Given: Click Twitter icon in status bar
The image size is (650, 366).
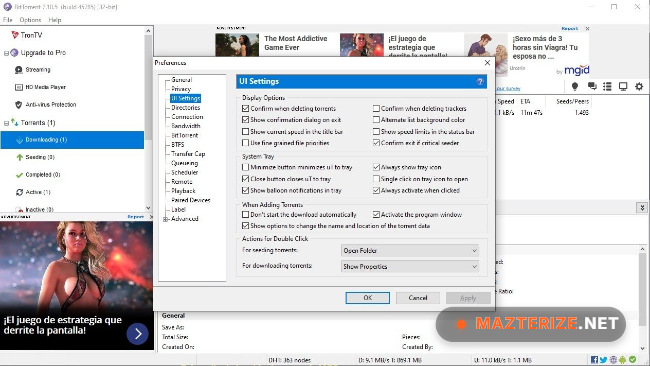Looking at the screenshot, I should pos(603,360).
